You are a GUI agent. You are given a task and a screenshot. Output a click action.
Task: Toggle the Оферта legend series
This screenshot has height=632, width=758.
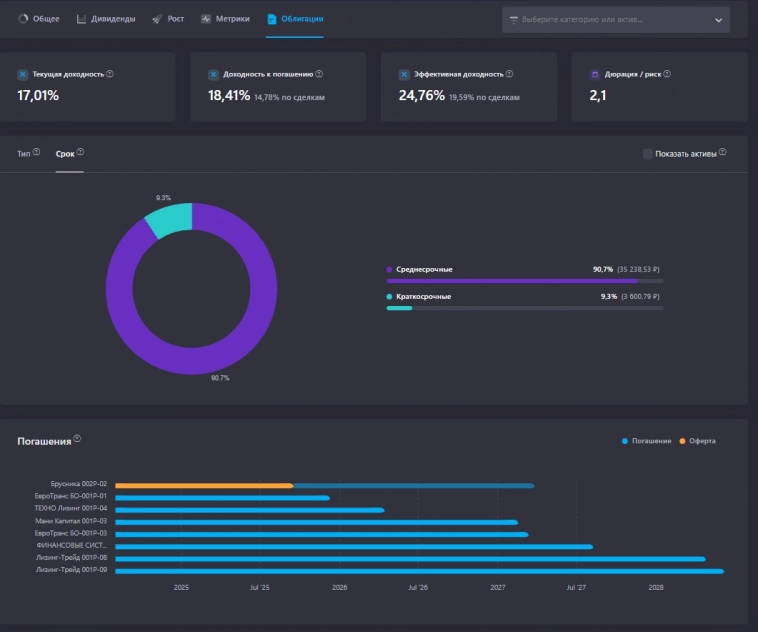(x=698, y=441)
